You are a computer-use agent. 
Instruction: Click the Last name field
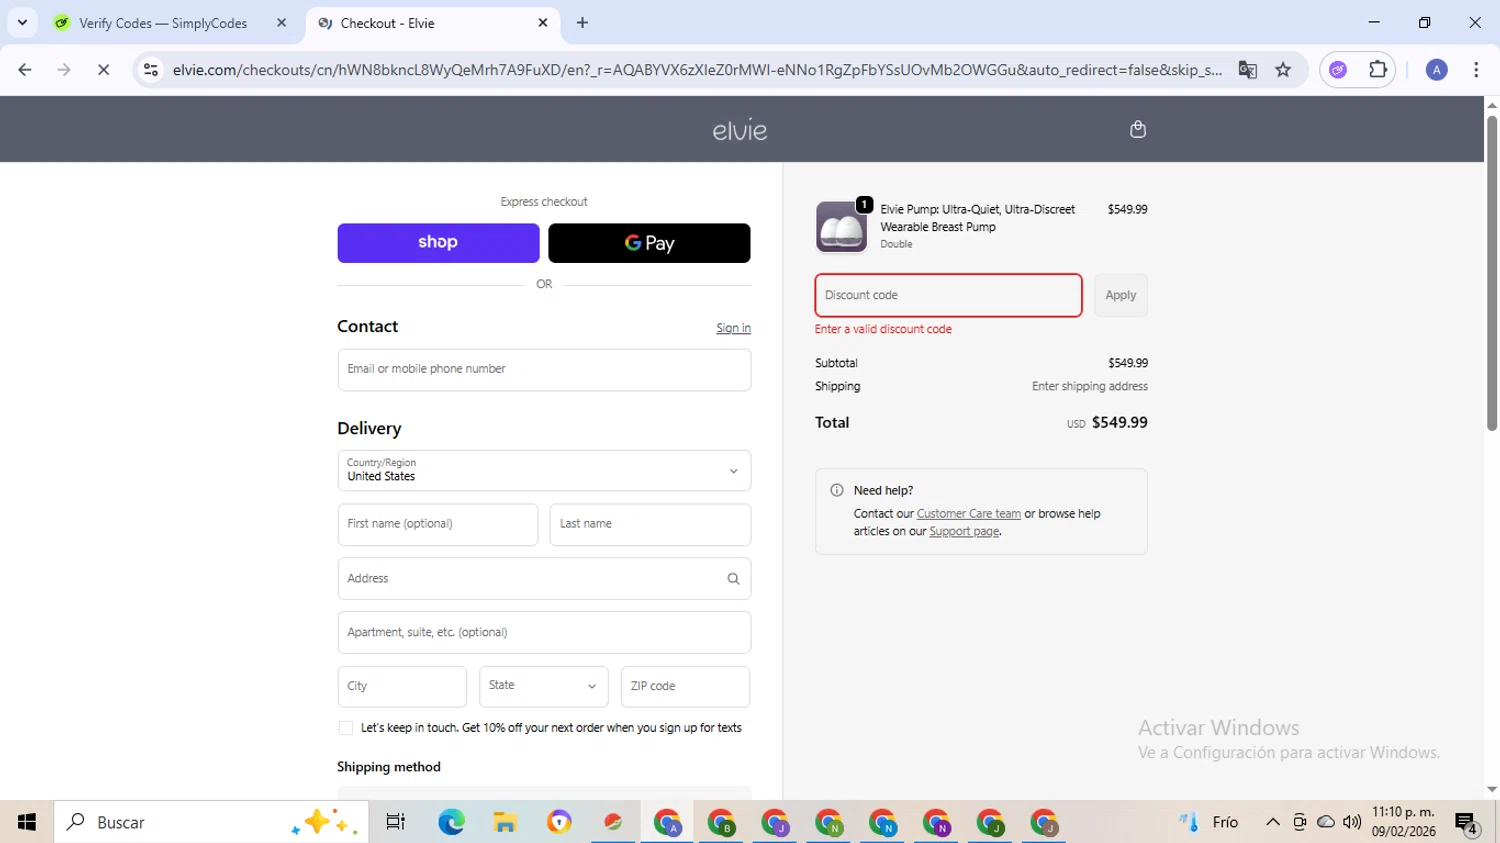point(650,524)
